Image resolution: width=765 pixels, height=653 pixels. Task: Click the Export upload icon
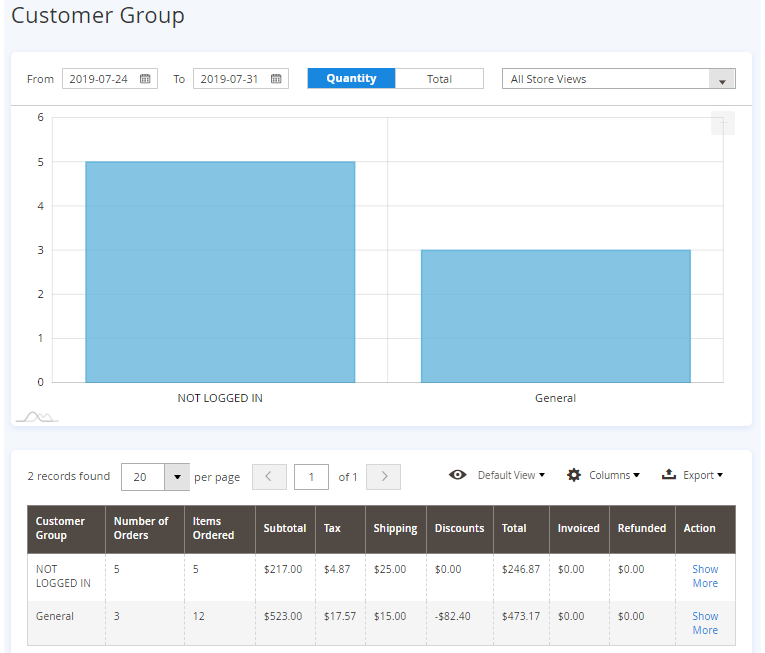[x=669, y=475]
